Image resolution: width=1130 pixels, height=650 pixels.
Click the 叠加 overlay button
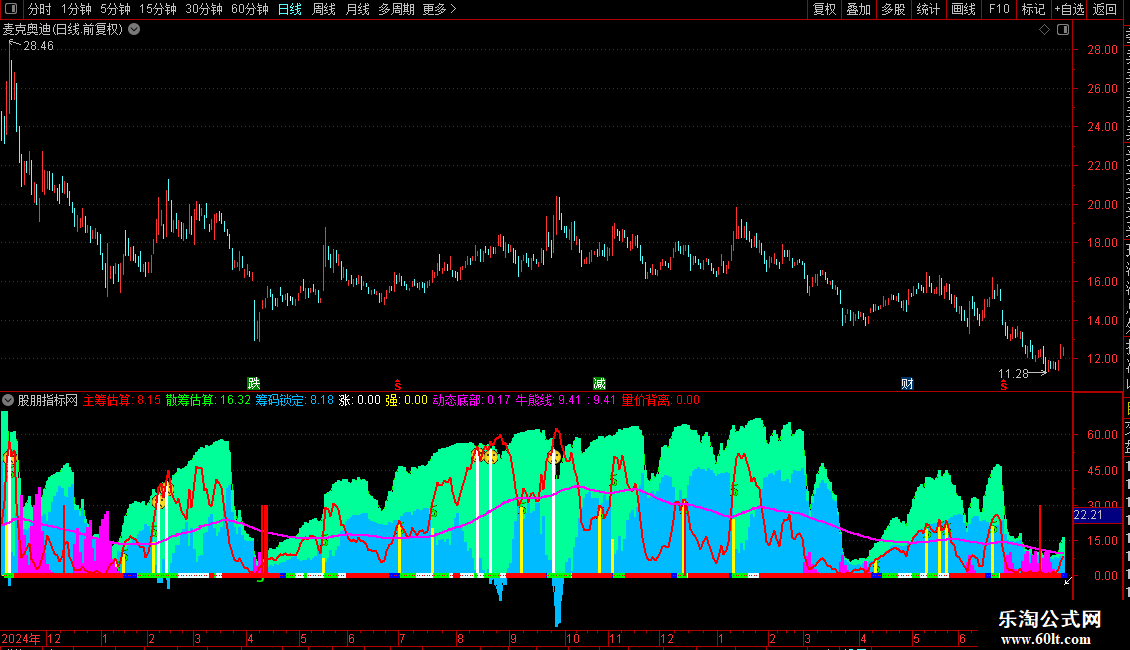(x=859, y=9)
